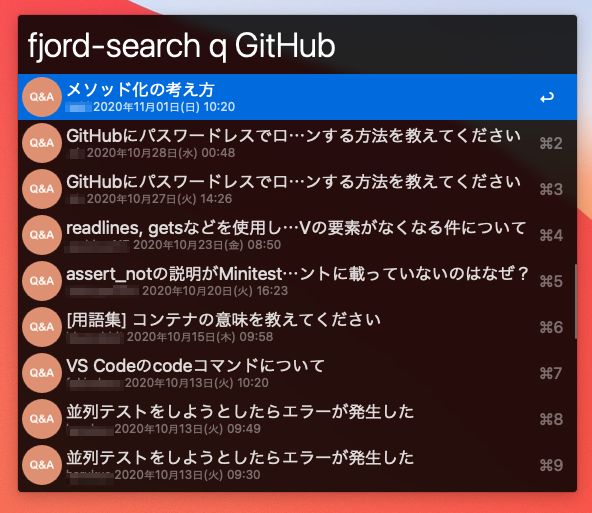Click Q&A icon of the 09:49 並列テスト row
The width and height of the screenshot is (592, 513).
pos(42,419)
